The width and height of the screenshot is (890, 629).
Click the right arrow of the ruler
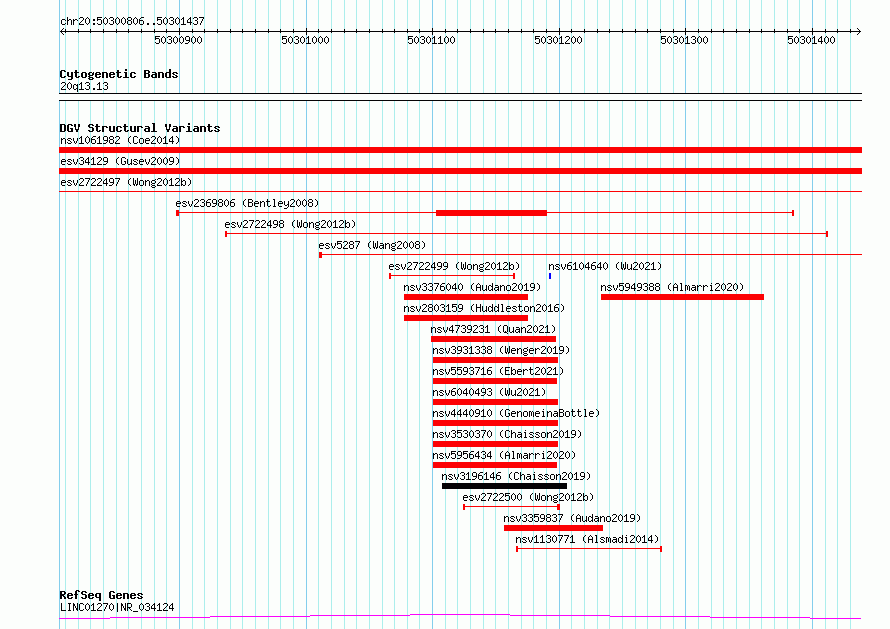point(858,32)
